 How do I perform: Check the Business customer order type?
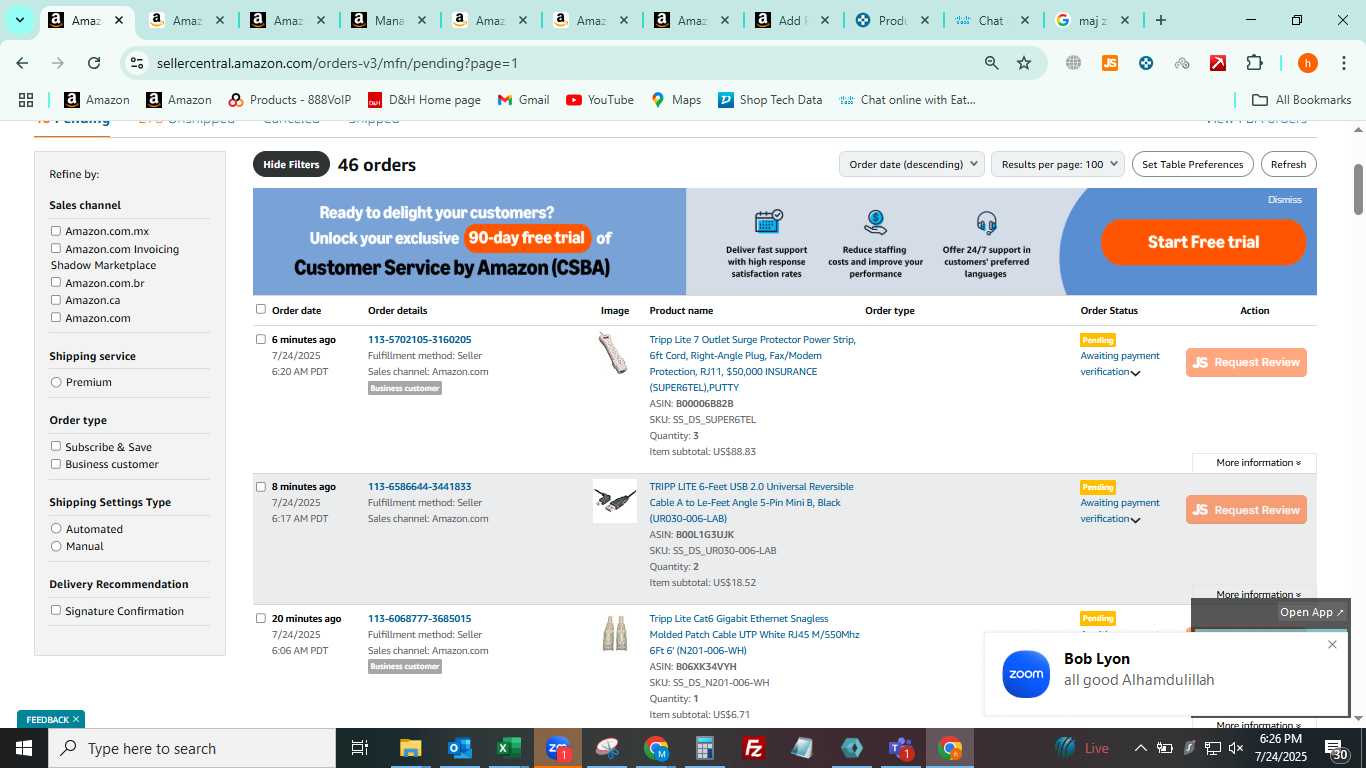[x=56, y=463]
